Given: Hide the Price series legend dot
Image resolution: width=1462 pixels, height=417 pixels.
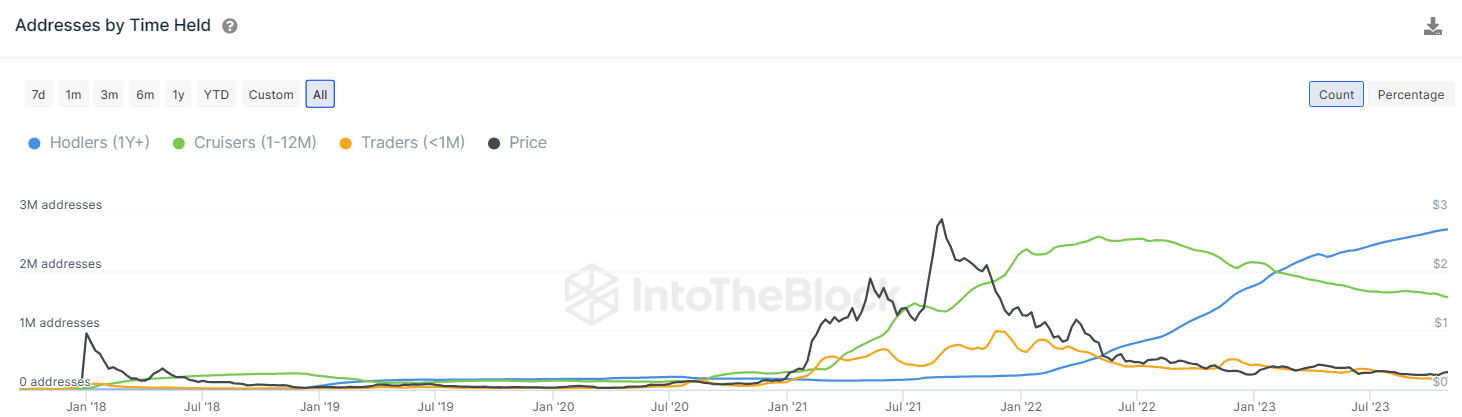Looking at the screenshot, I should click(x=494, y=143).
